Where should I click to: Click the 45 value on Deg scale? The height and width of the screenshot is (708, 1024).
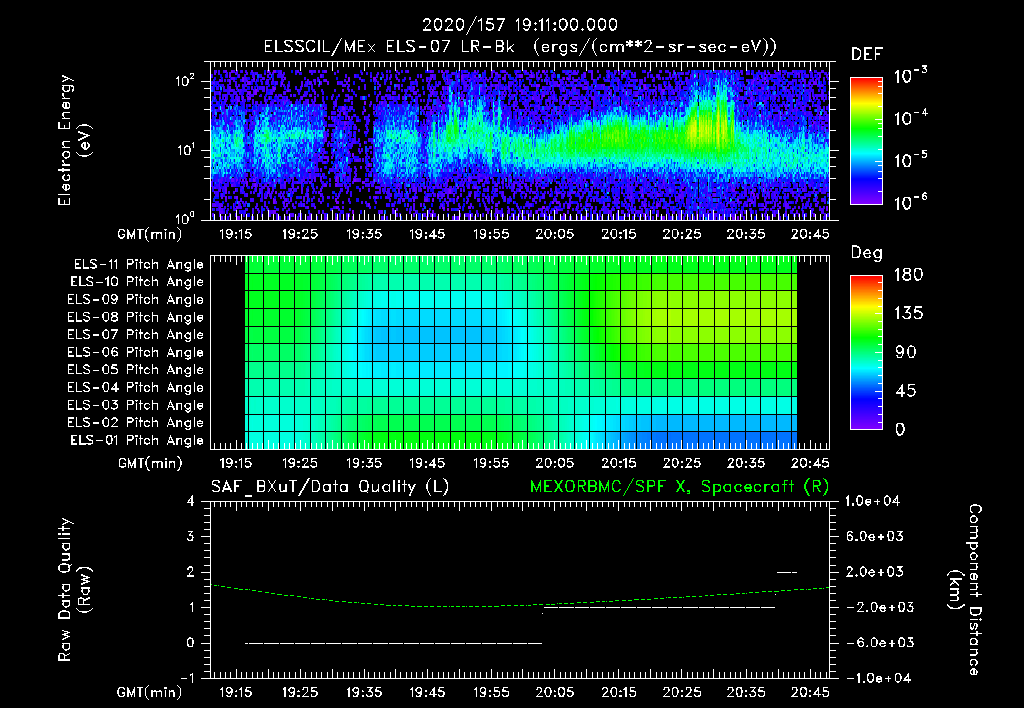tap(906, 391)
